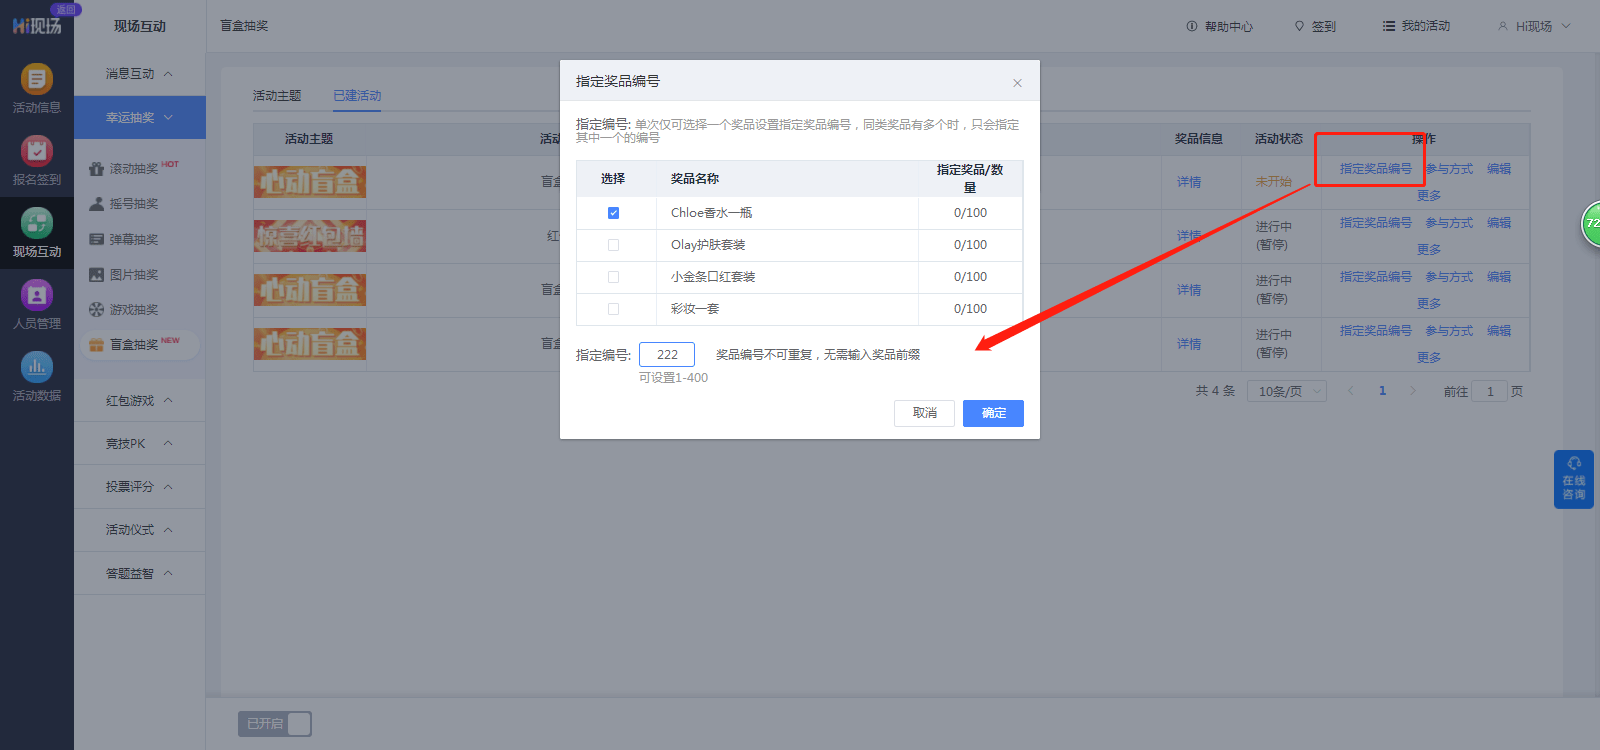Click the 指定编号 input field

point(667,355)
